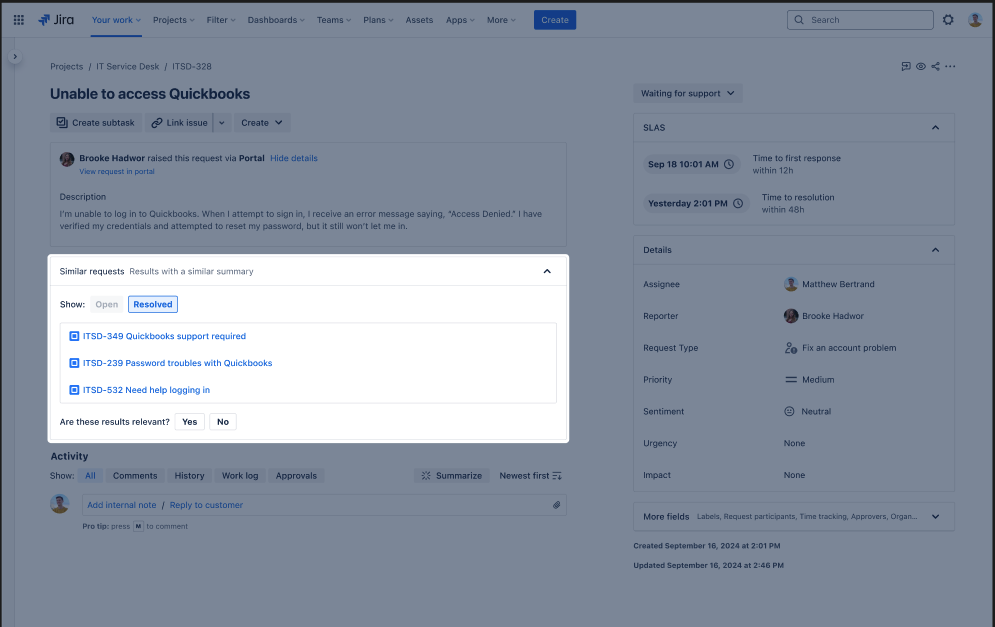Show Resolved similar requests
995x627 pixels.
tap(153, 305)
